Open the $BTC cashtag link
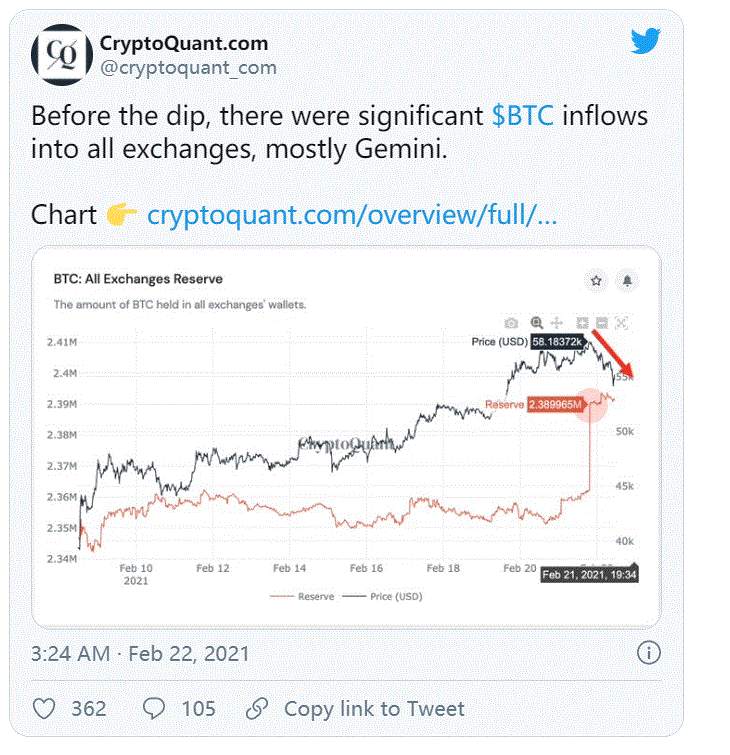This screenshot has height=755, width=730. (x=522, y=116)
